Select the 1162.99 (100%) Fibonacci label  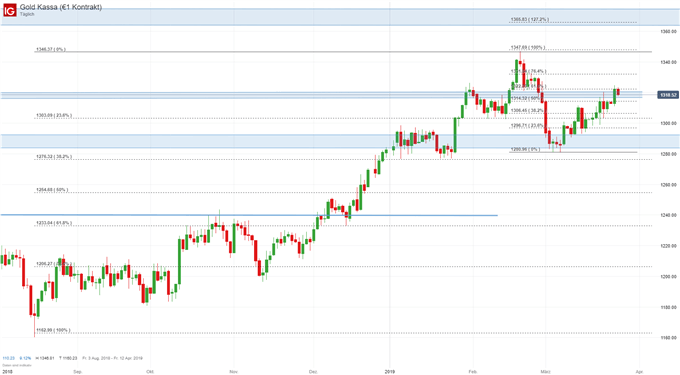(53, 330)
